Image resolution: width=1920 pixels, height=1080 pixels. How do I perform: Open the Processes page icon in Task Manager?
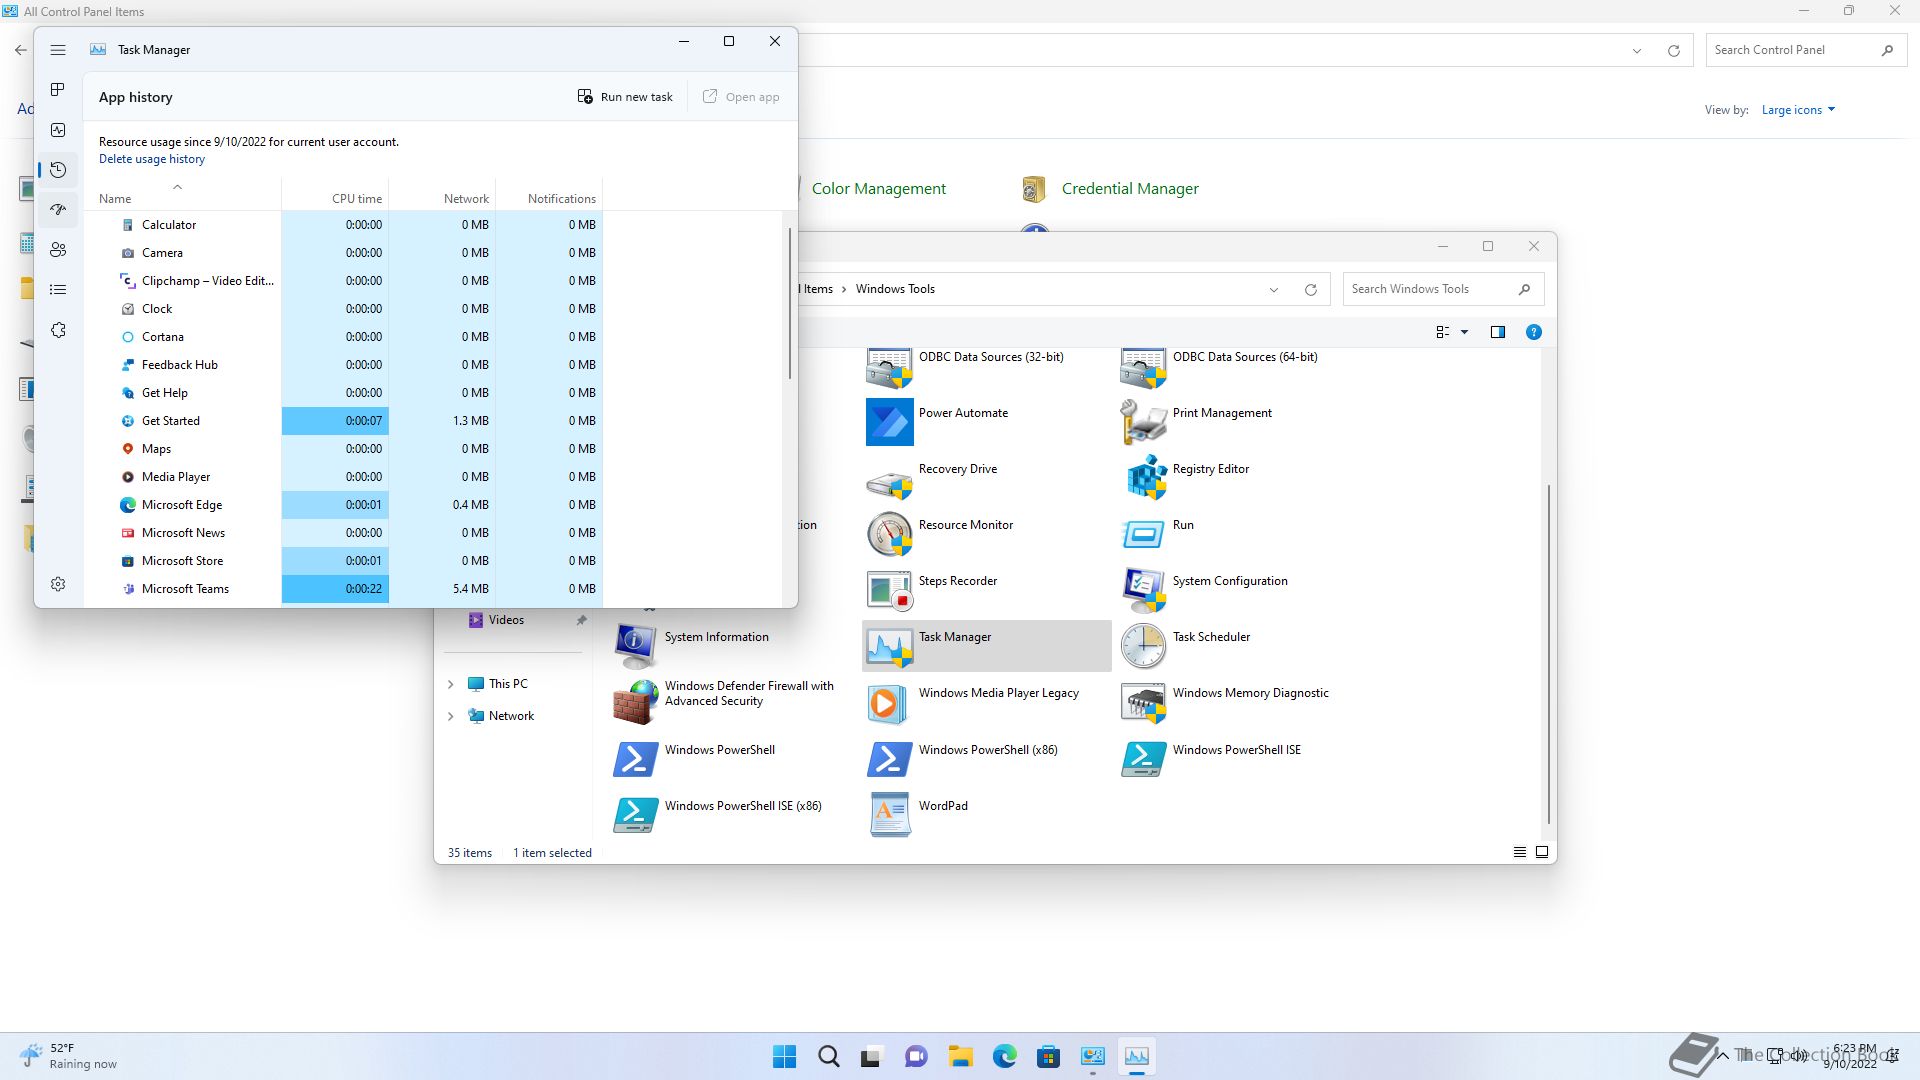58,90
